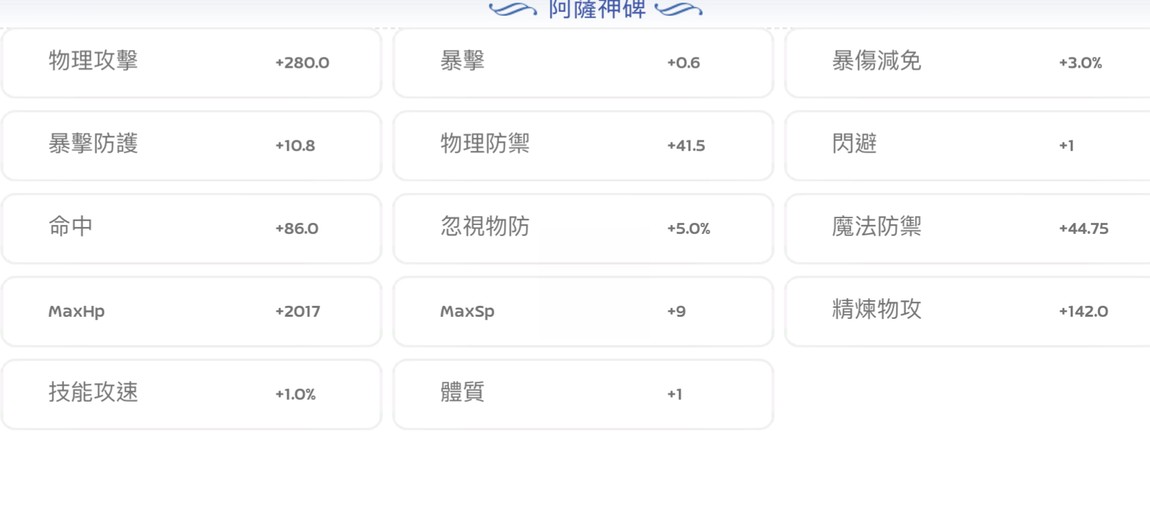
Task: Click the 物理防禦 +41.5 card
Action: 583,145
